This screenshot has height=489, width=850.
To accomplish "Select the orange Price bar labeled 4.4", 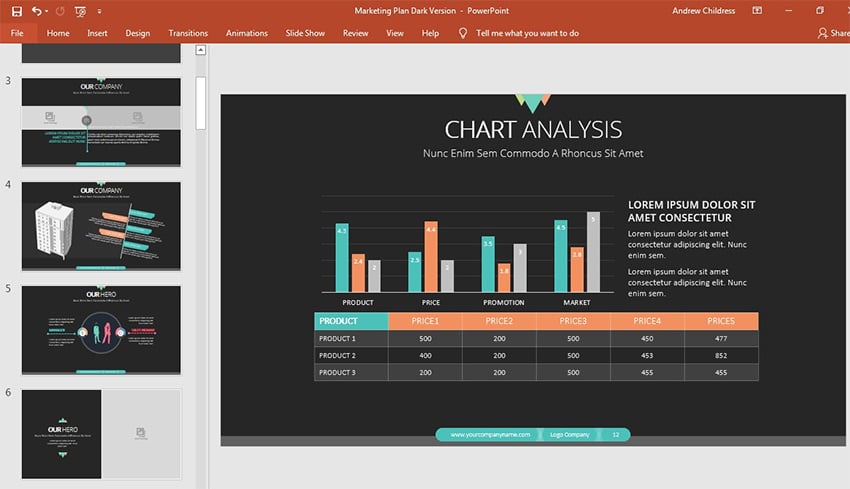I will click(431, 257).
